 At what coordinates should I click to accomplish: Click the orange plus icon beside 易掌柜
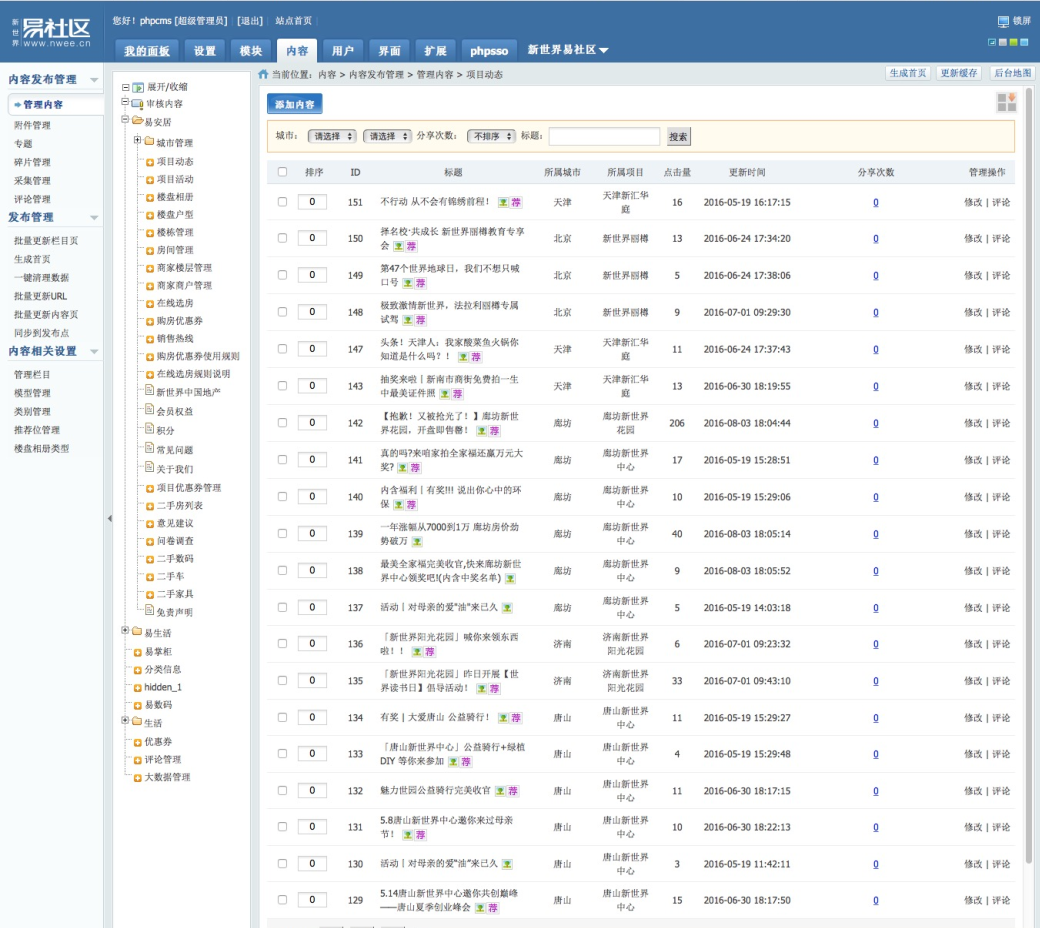[x=138, y=652]
